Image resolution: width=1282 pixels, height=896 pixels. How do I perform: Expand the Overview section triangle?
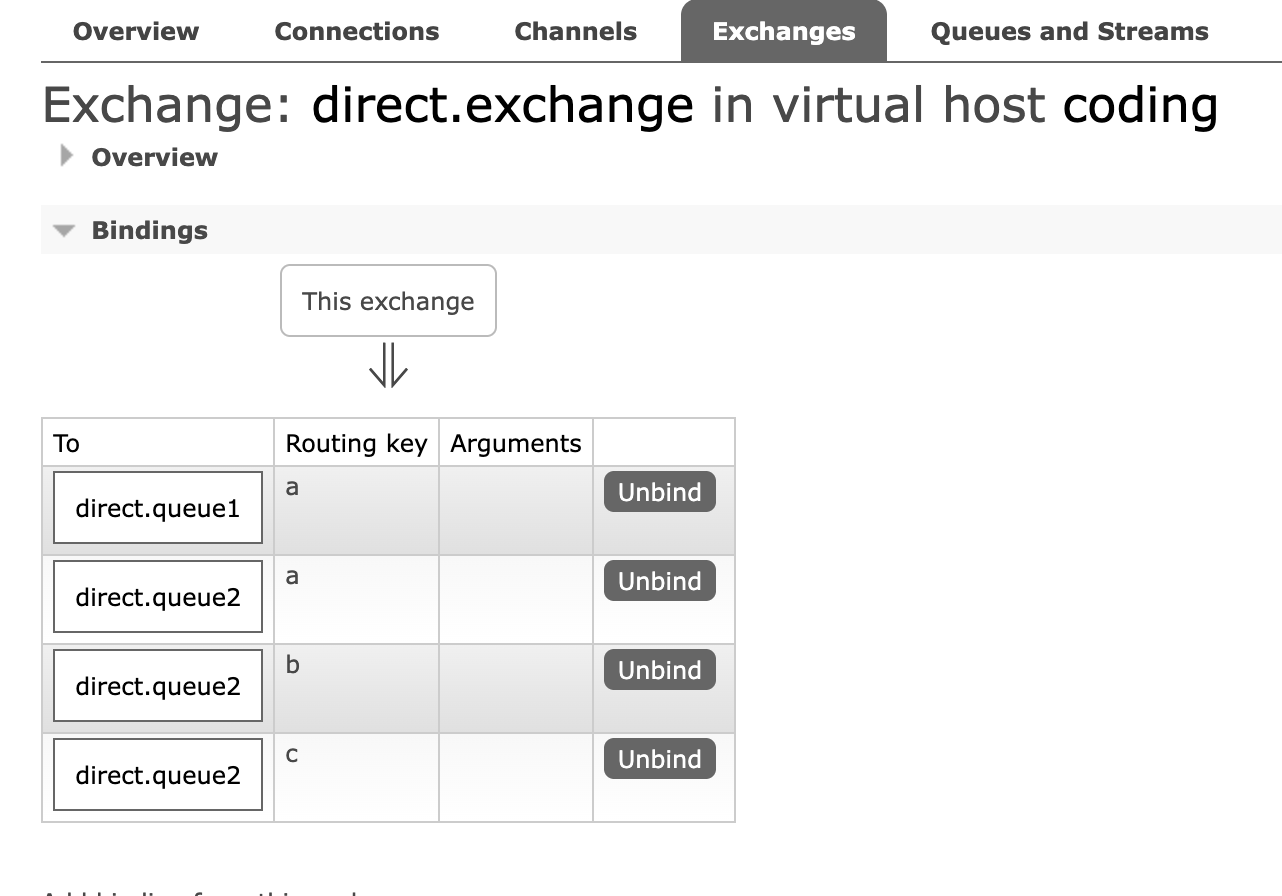[67, 156]
